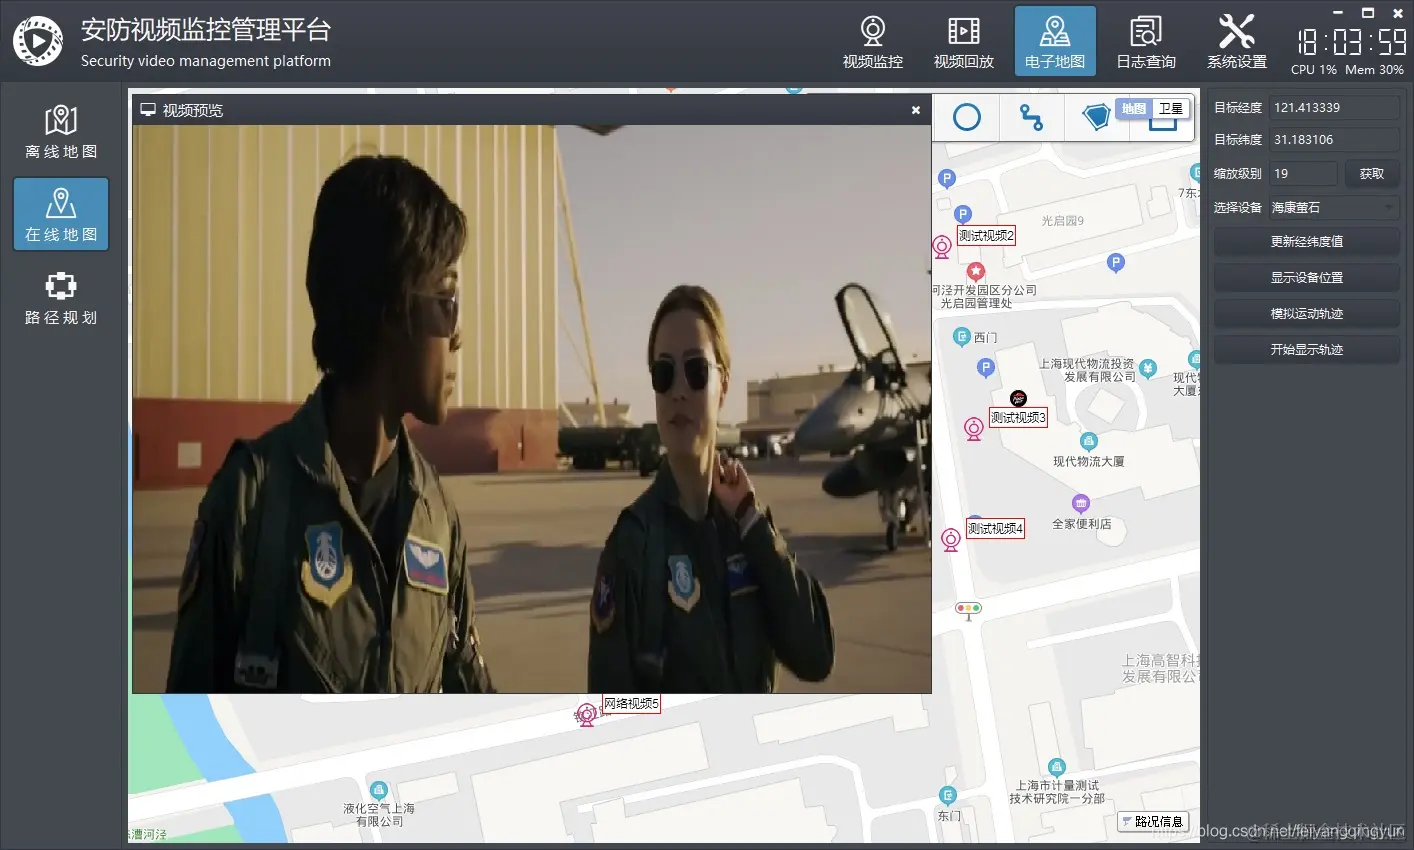Click the Mem 30% usage readout

tap(1374, 70)
